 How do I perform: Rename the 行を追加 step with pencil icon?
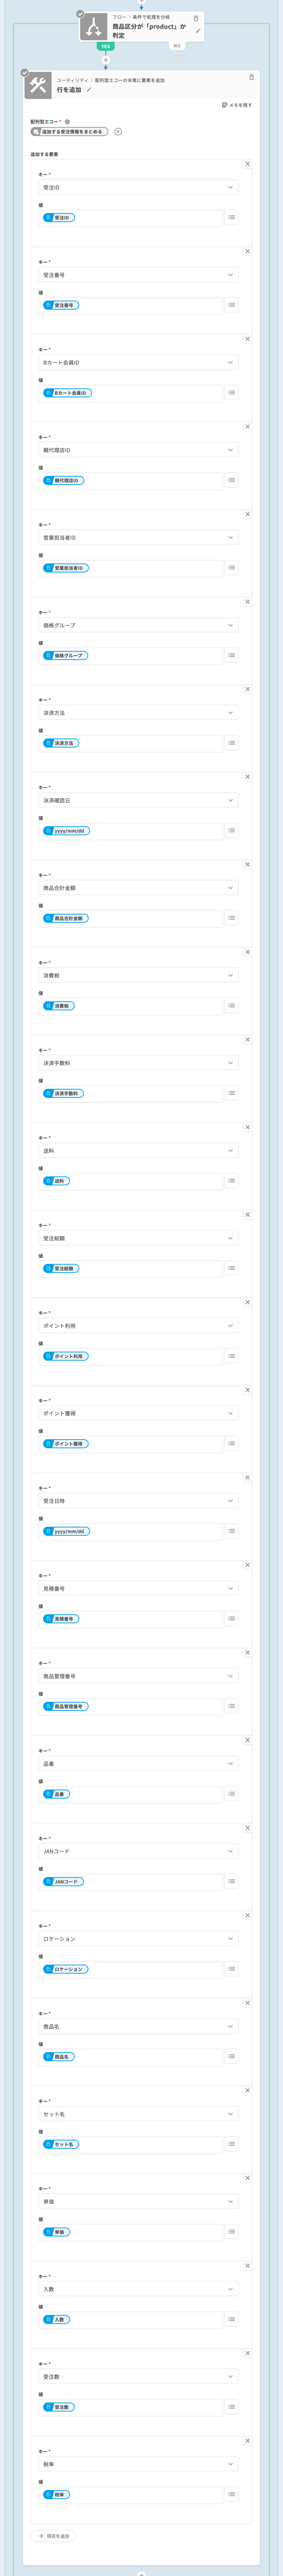[x=89, y=90]
